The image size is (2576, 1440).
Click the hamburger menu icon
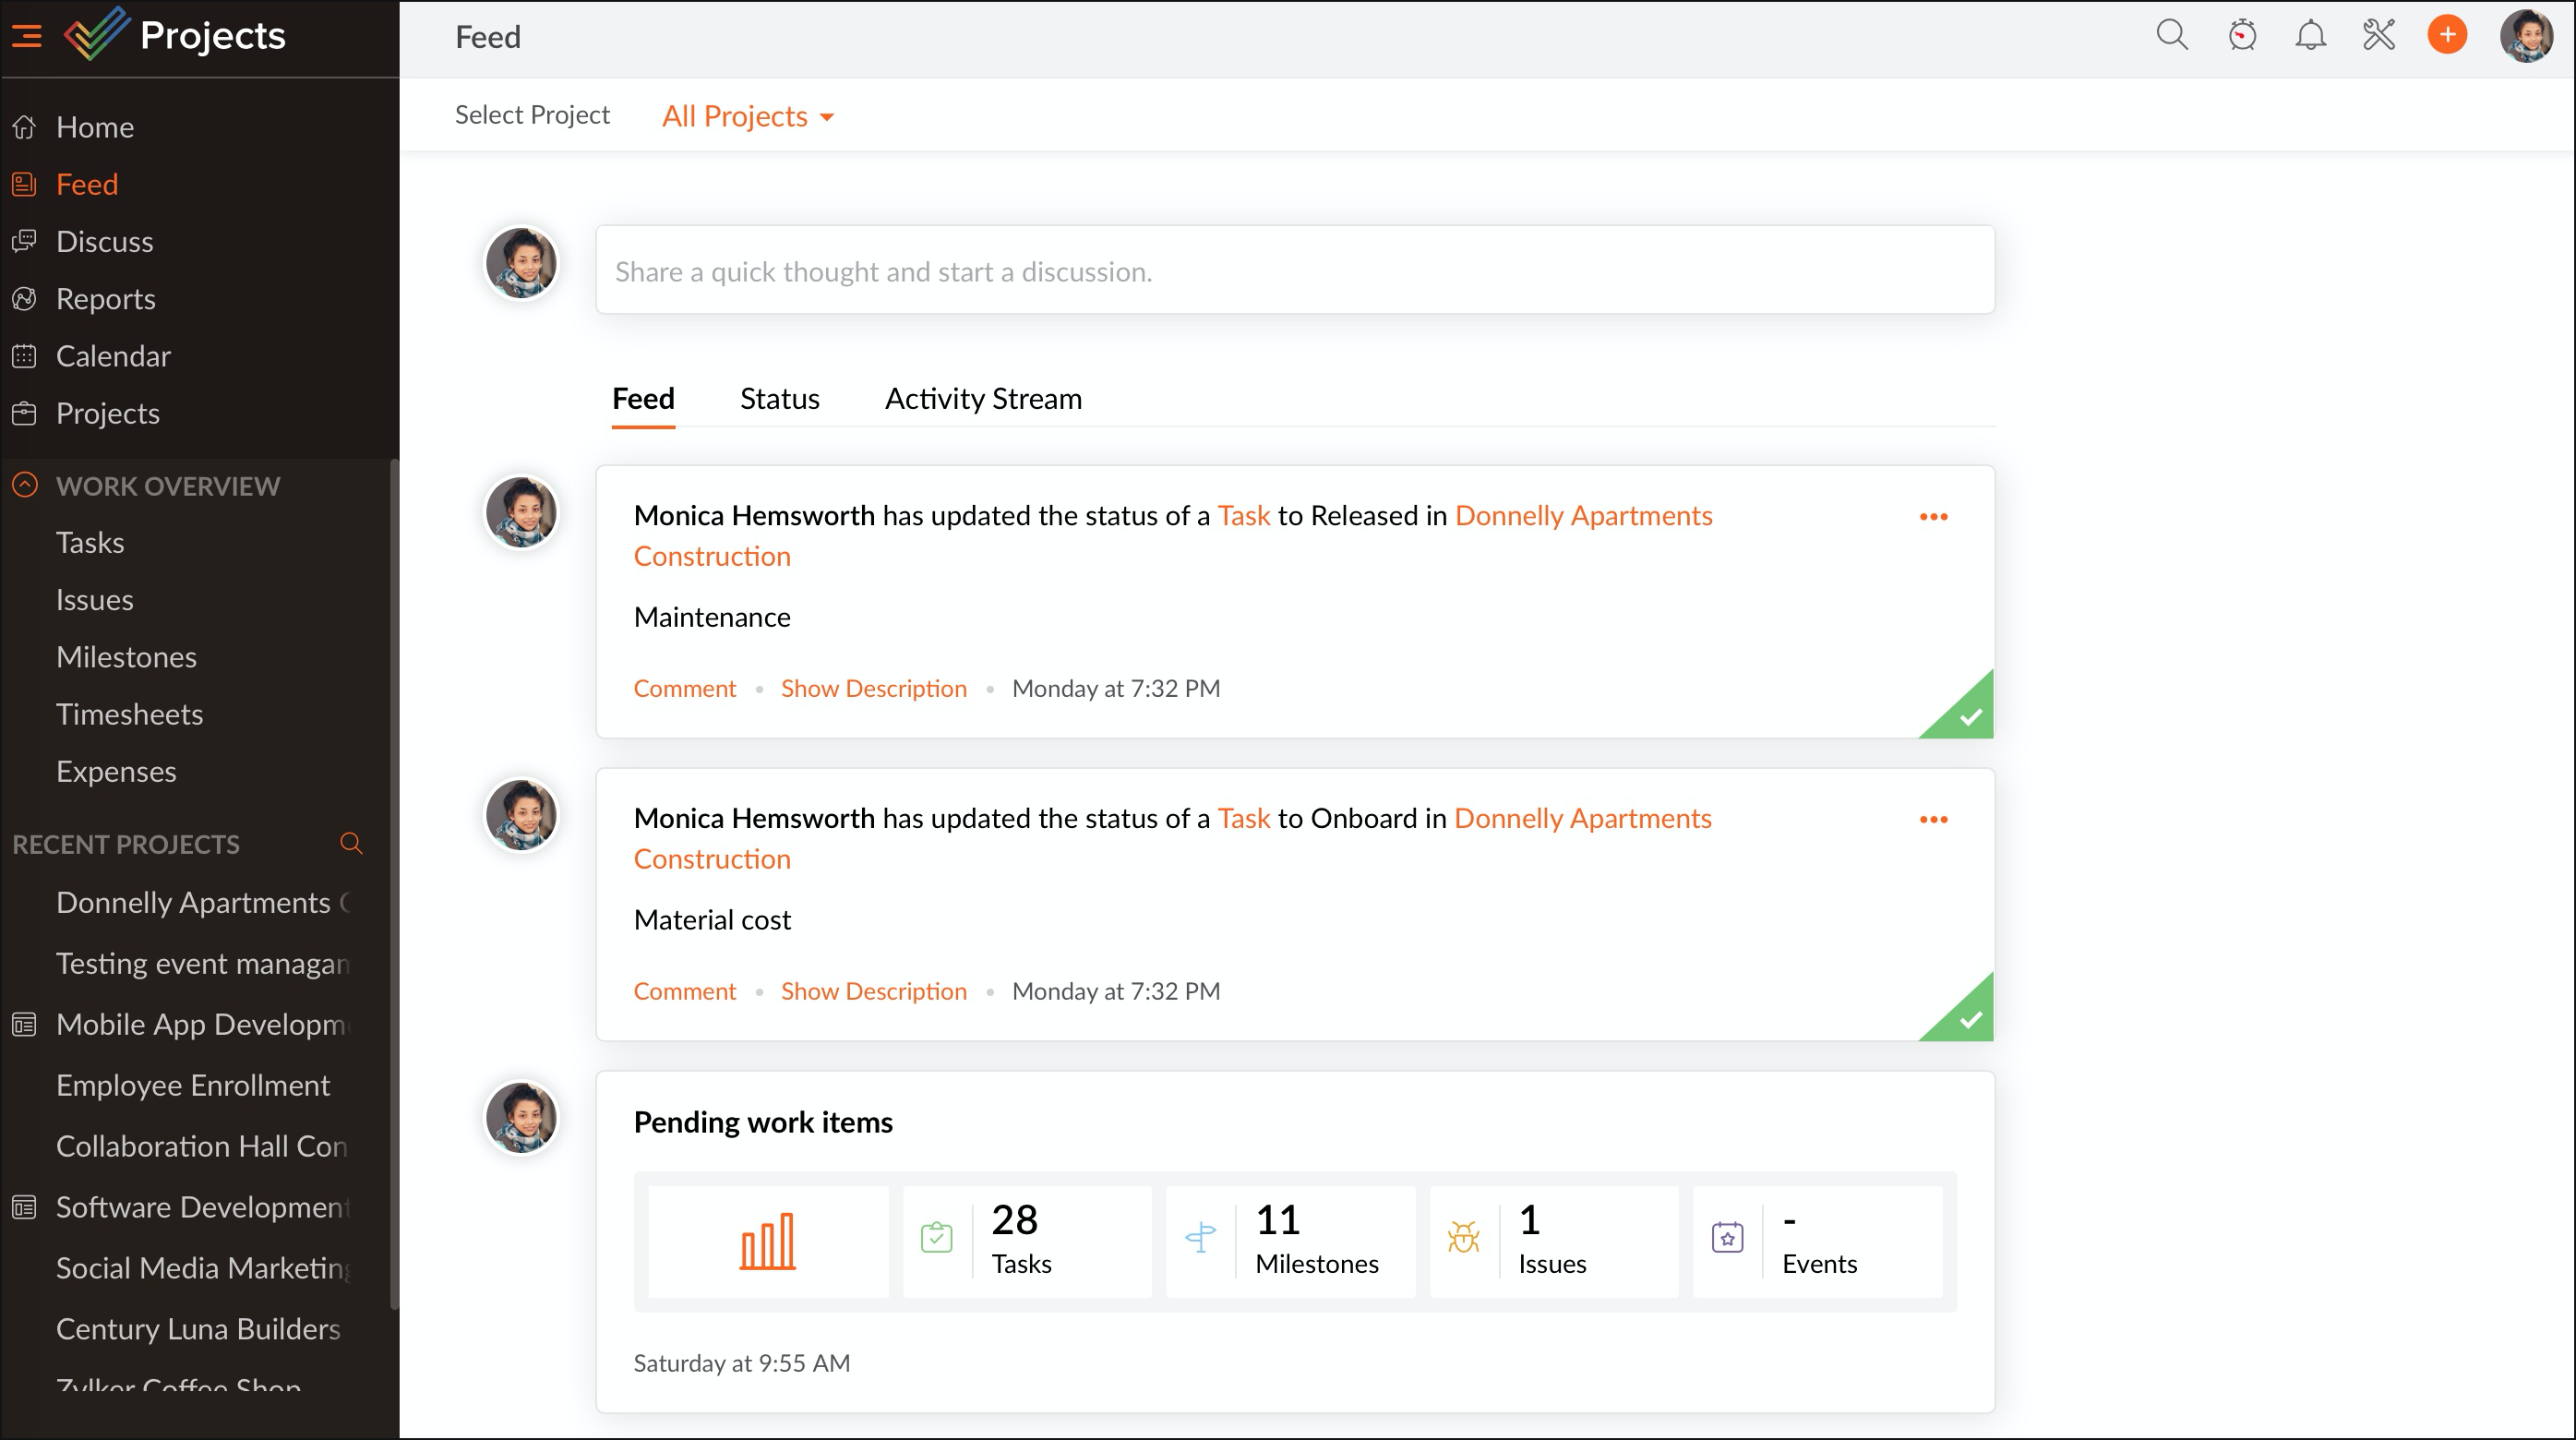pyautogui.click(x=27, y=37)
